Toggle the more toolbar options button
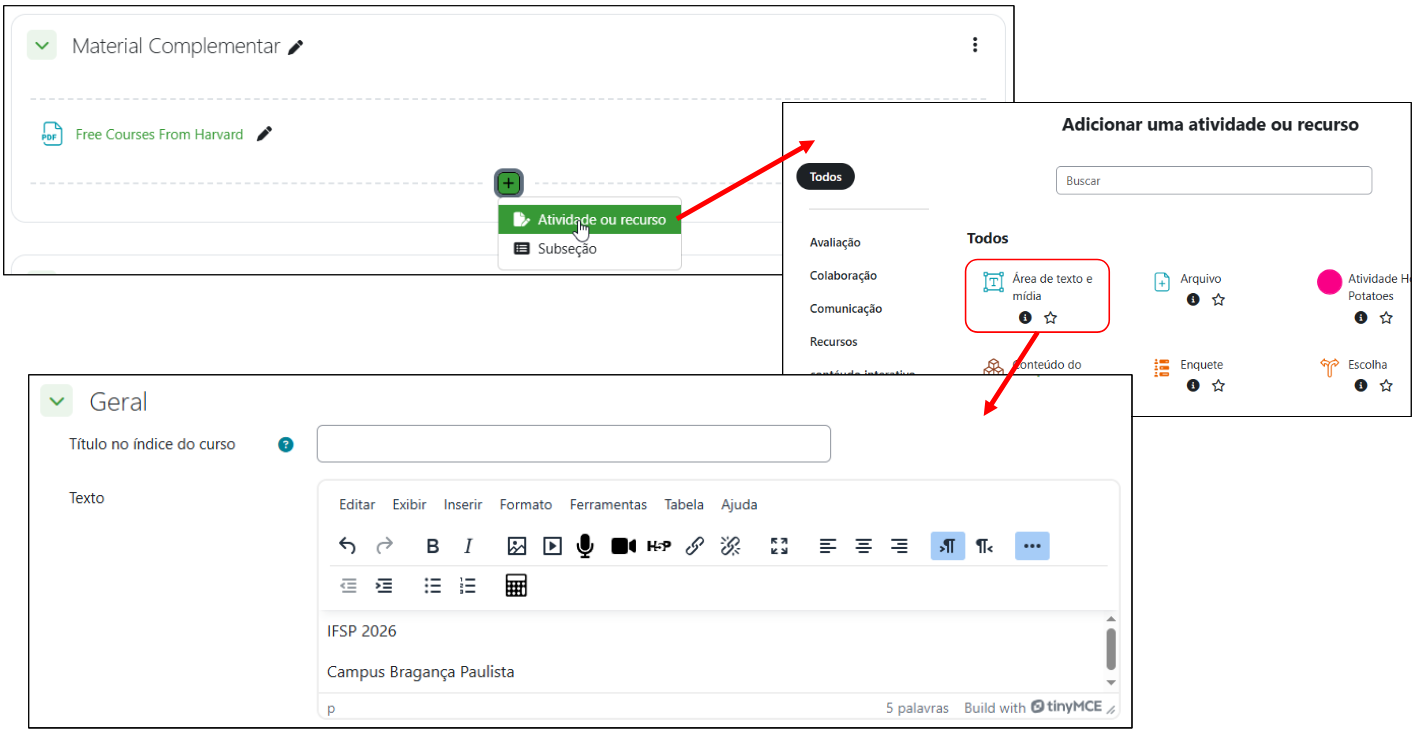 (x=1033, y=546)
